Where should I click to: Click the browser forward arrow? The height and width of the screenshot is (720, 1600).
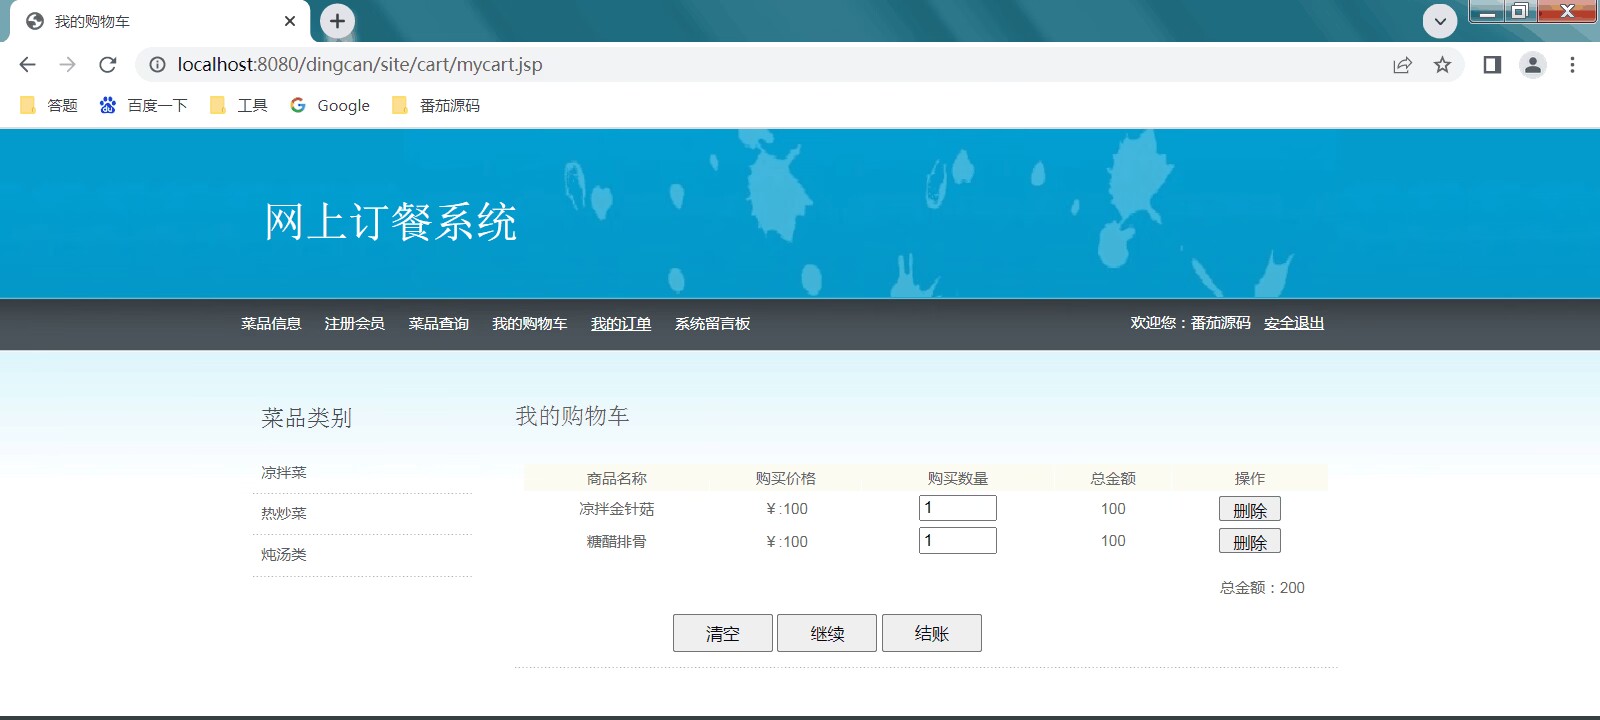pyautogui.click(x=67, y=65)
